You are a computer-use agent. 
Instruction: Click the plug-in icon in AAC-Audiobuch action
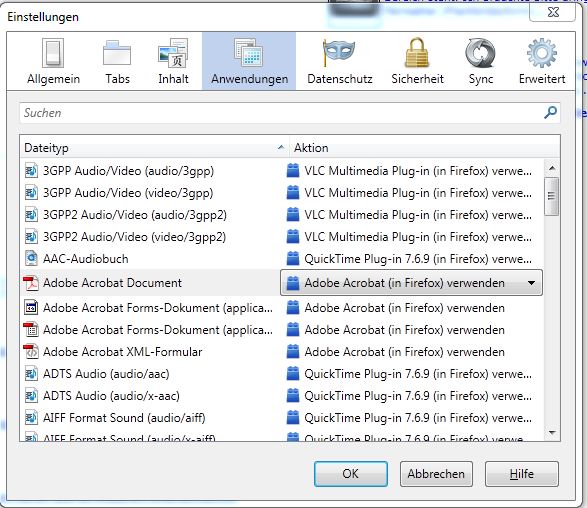pos(293,258)
